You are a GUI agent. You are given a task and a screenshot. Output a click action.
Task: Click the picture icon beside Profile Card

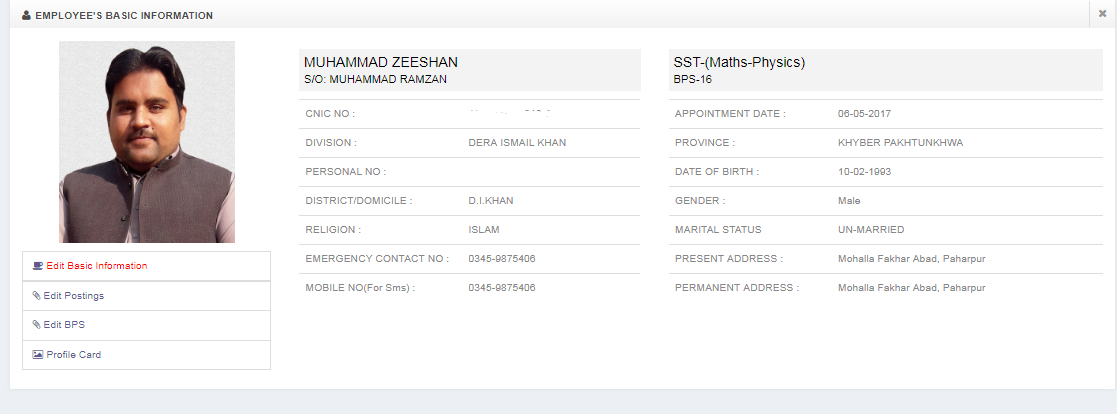[x=38, y=354]
